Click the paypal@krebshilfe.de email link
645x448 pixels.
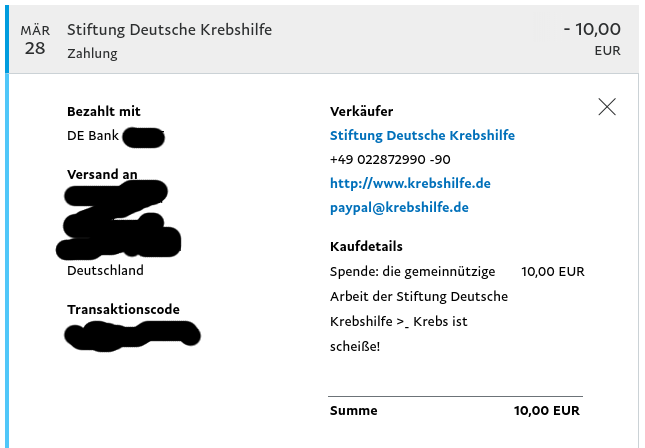pos(399,207)
